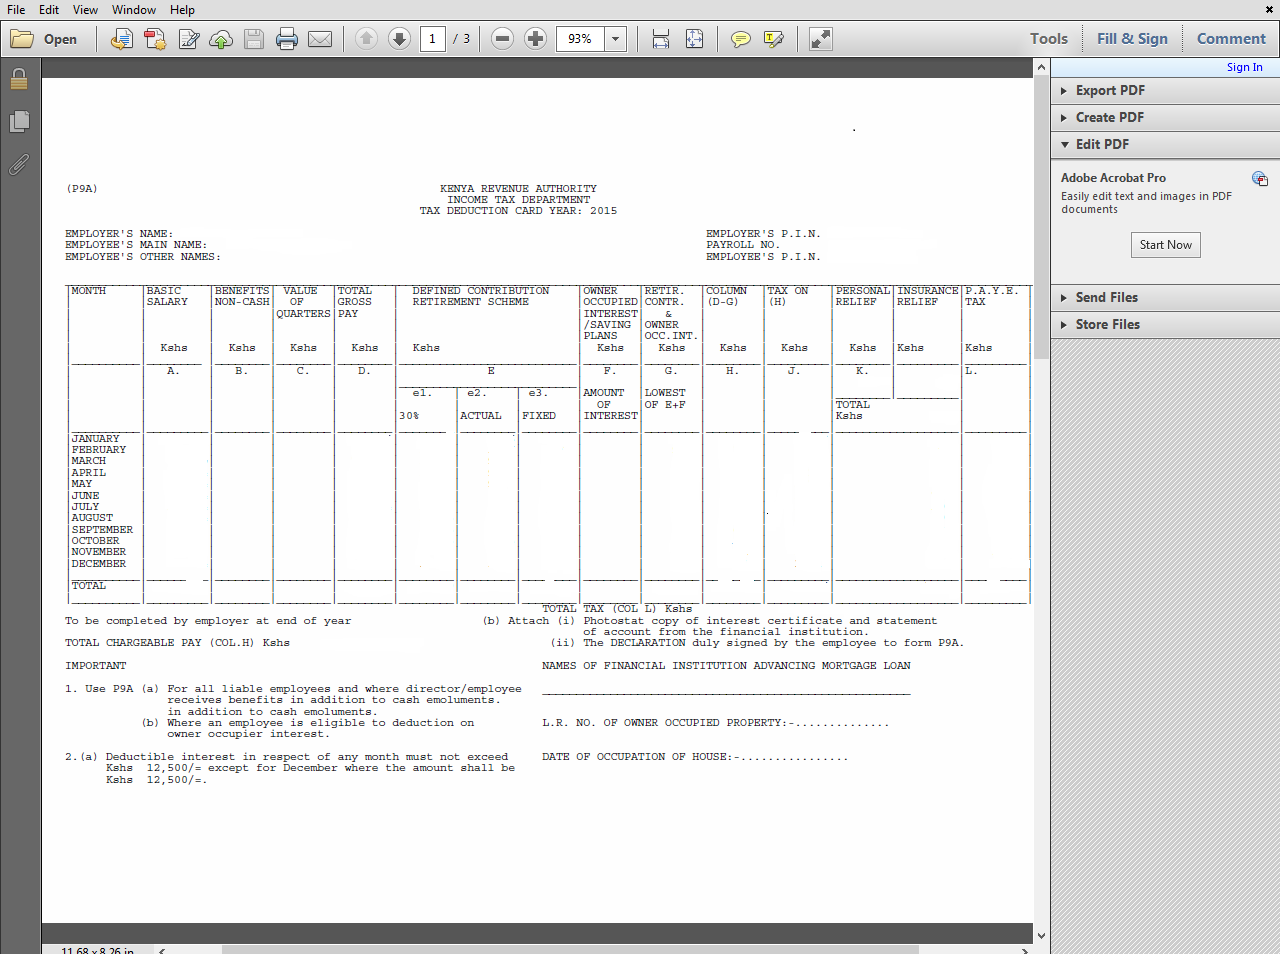
Task: Open the Print dialog
Action: point(287,39)
